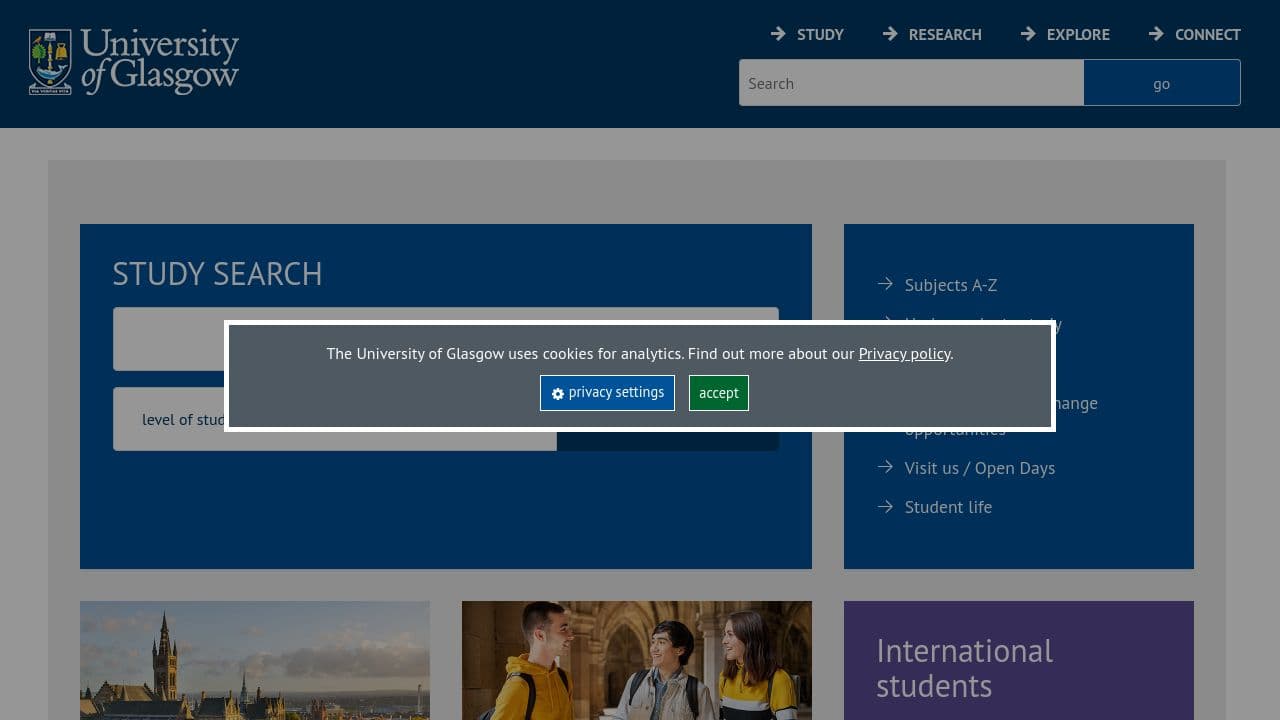Click the arrow icon next to EXPLORE
Viewport: 1280px width, 720px height.
[1028, 33]
